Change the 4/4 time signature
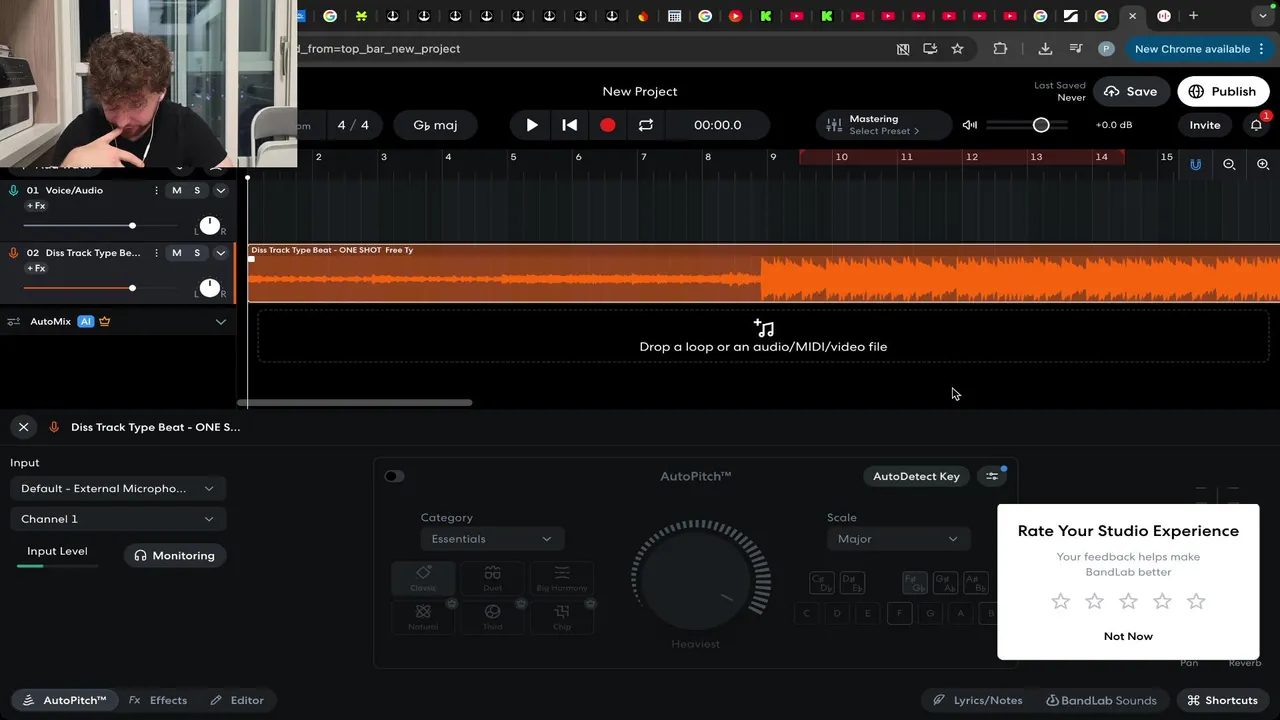Viewport: 1280px width, 720px height. click(x=353, y=125)
